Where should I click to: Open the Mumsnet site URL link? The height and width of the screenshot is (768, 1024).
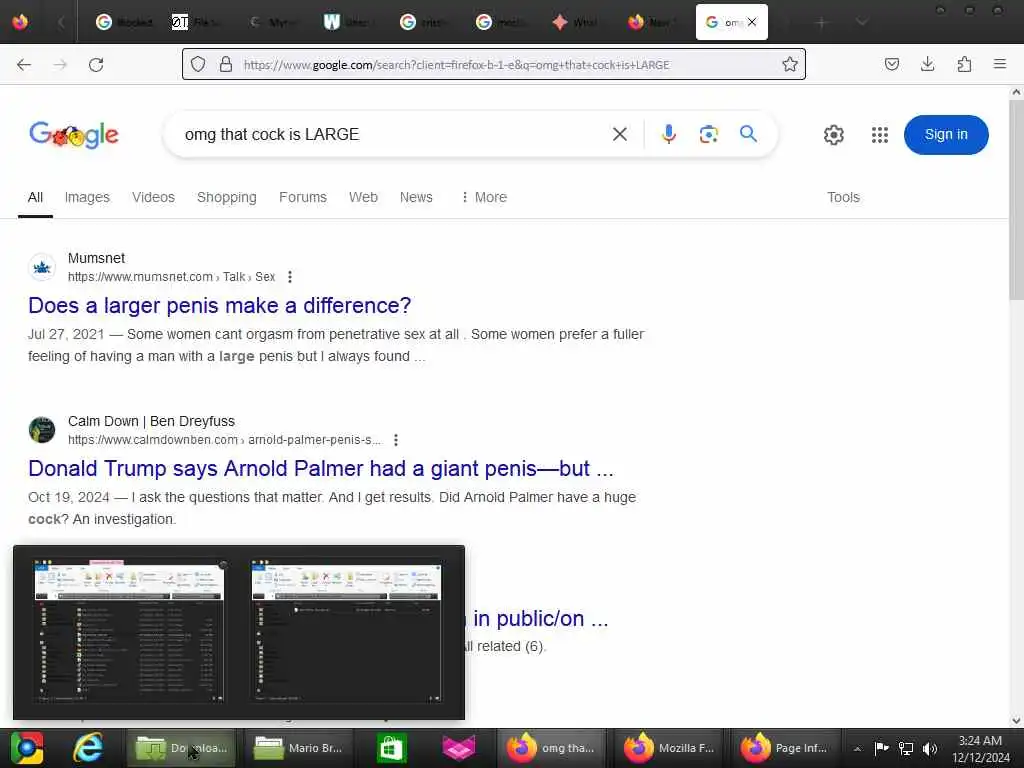click(x=172, y=277)
